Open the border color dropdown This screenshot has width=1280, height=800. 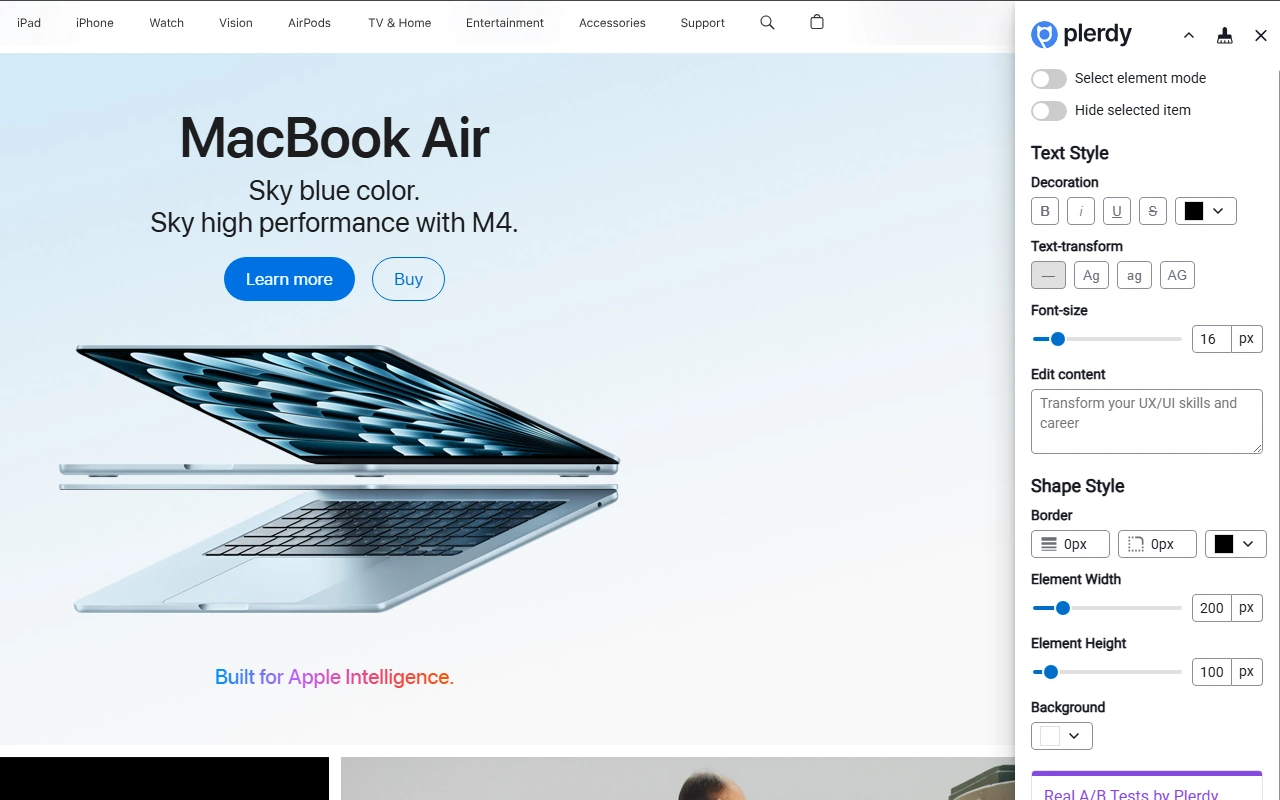tap(1235, 544)
